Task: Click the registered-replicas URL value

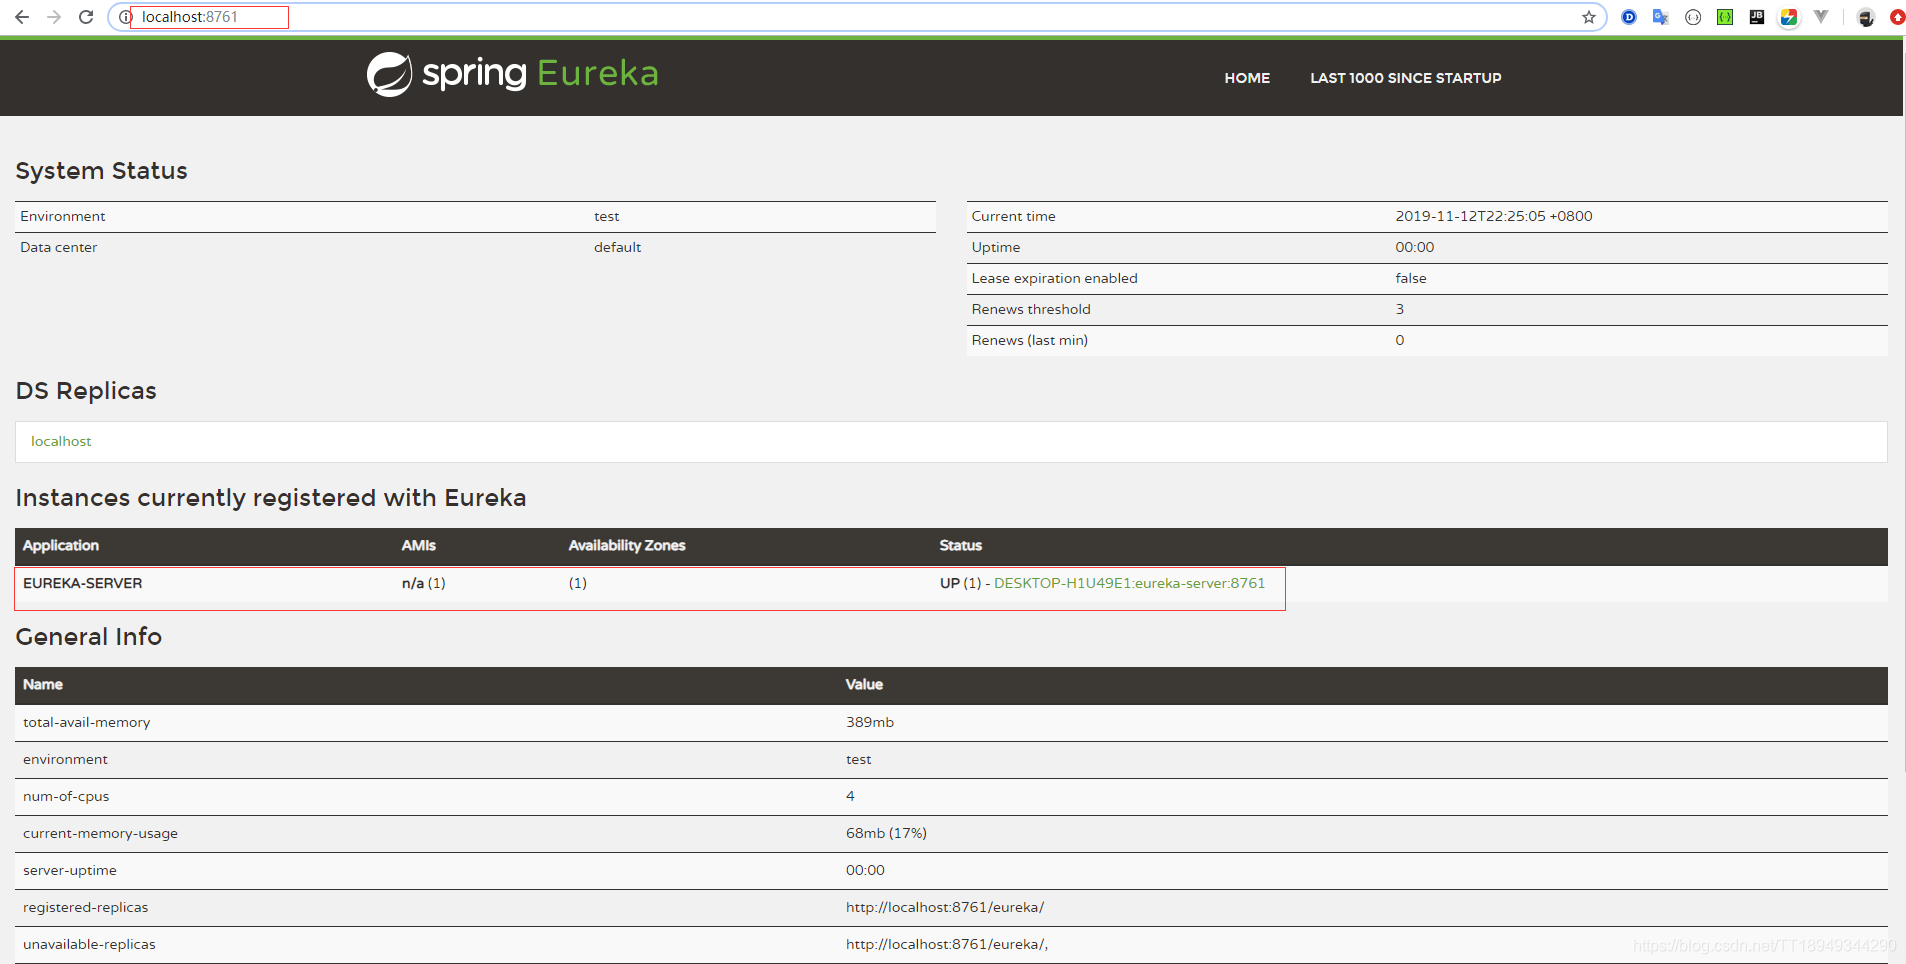Action: click(x=945, y=907)
